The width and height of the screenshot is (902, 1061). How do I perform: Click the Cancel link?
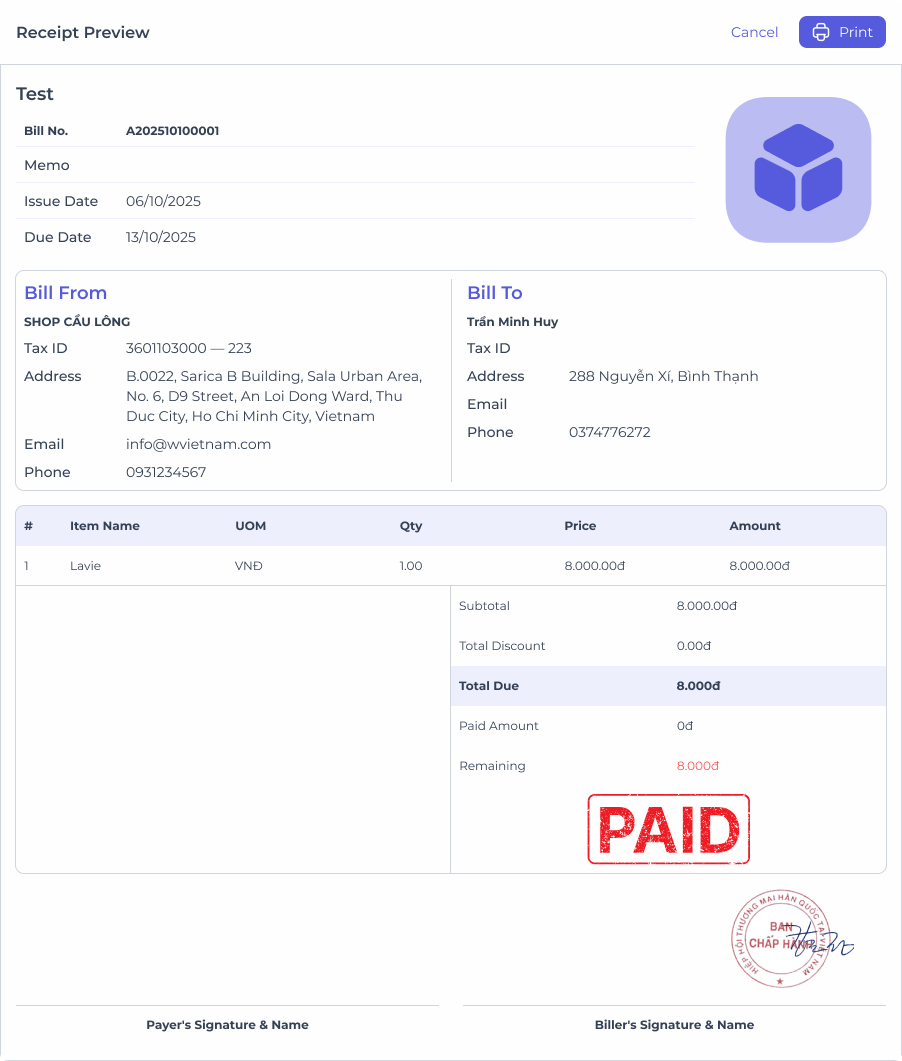[x=754, y=32]
